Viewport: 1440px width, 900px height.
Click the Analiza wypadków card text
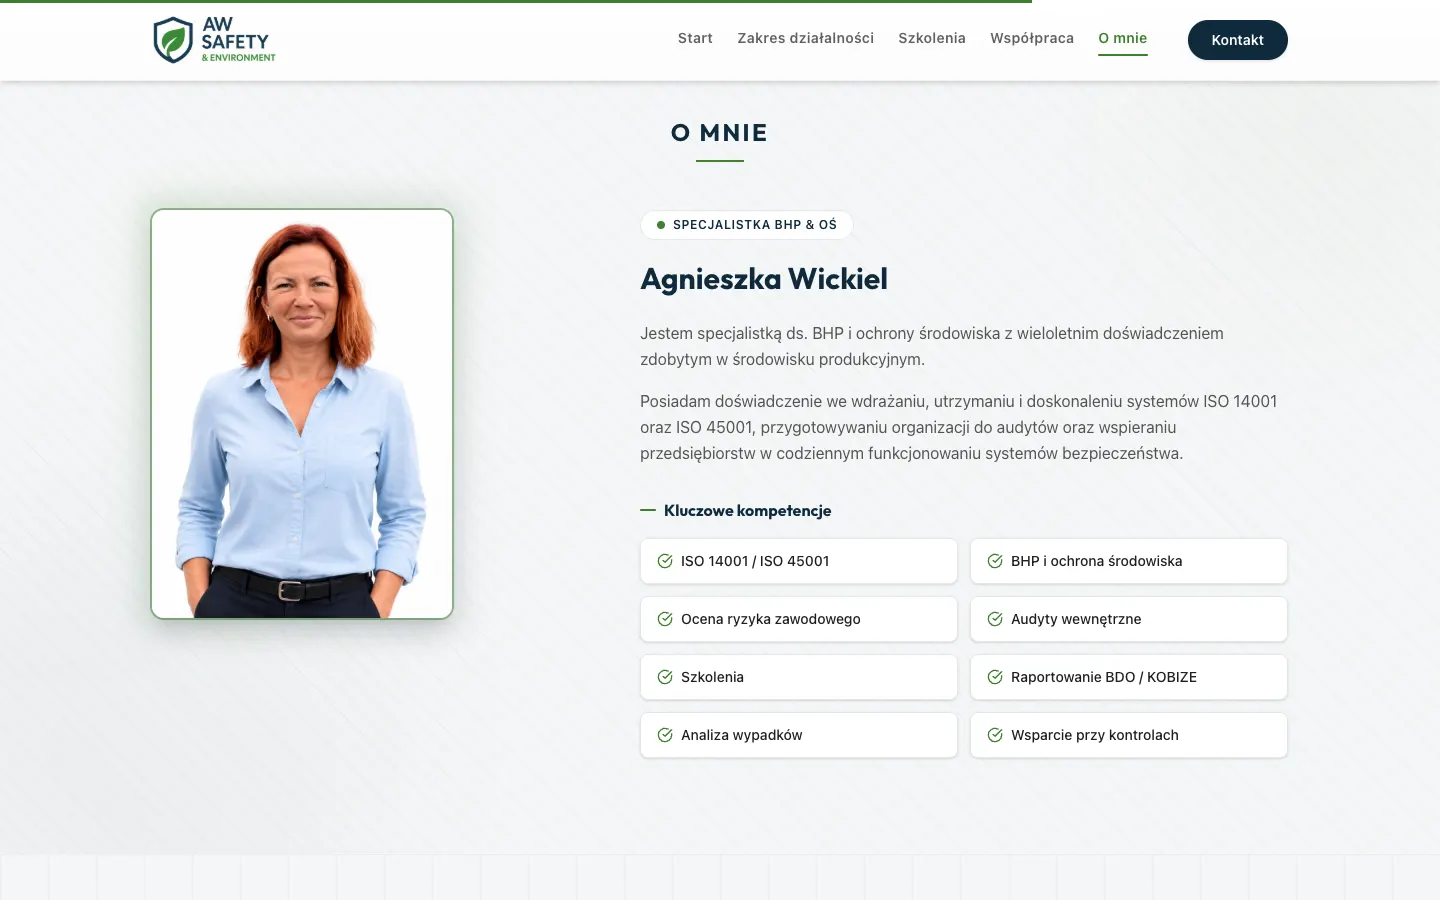[x=742, y=735]
